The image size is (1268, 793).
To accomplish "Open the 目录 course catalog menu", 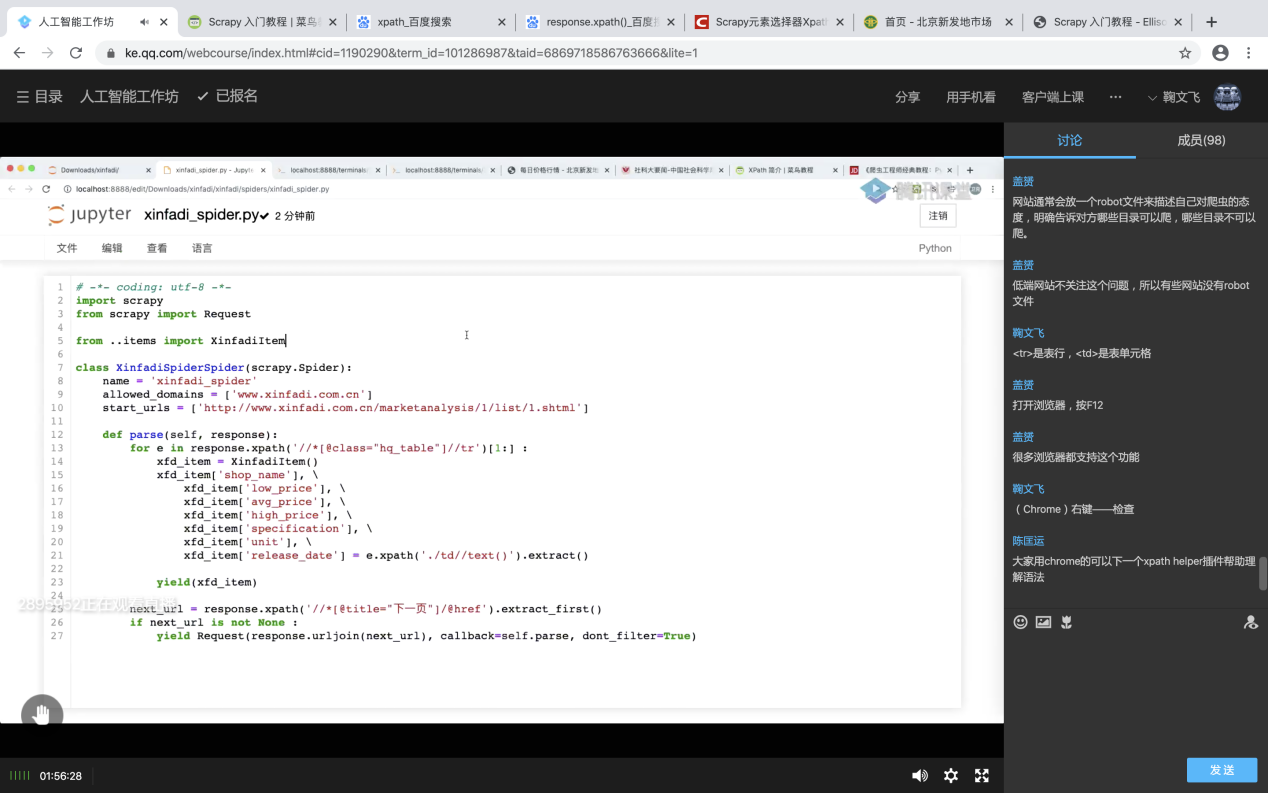I will [40, 96].
